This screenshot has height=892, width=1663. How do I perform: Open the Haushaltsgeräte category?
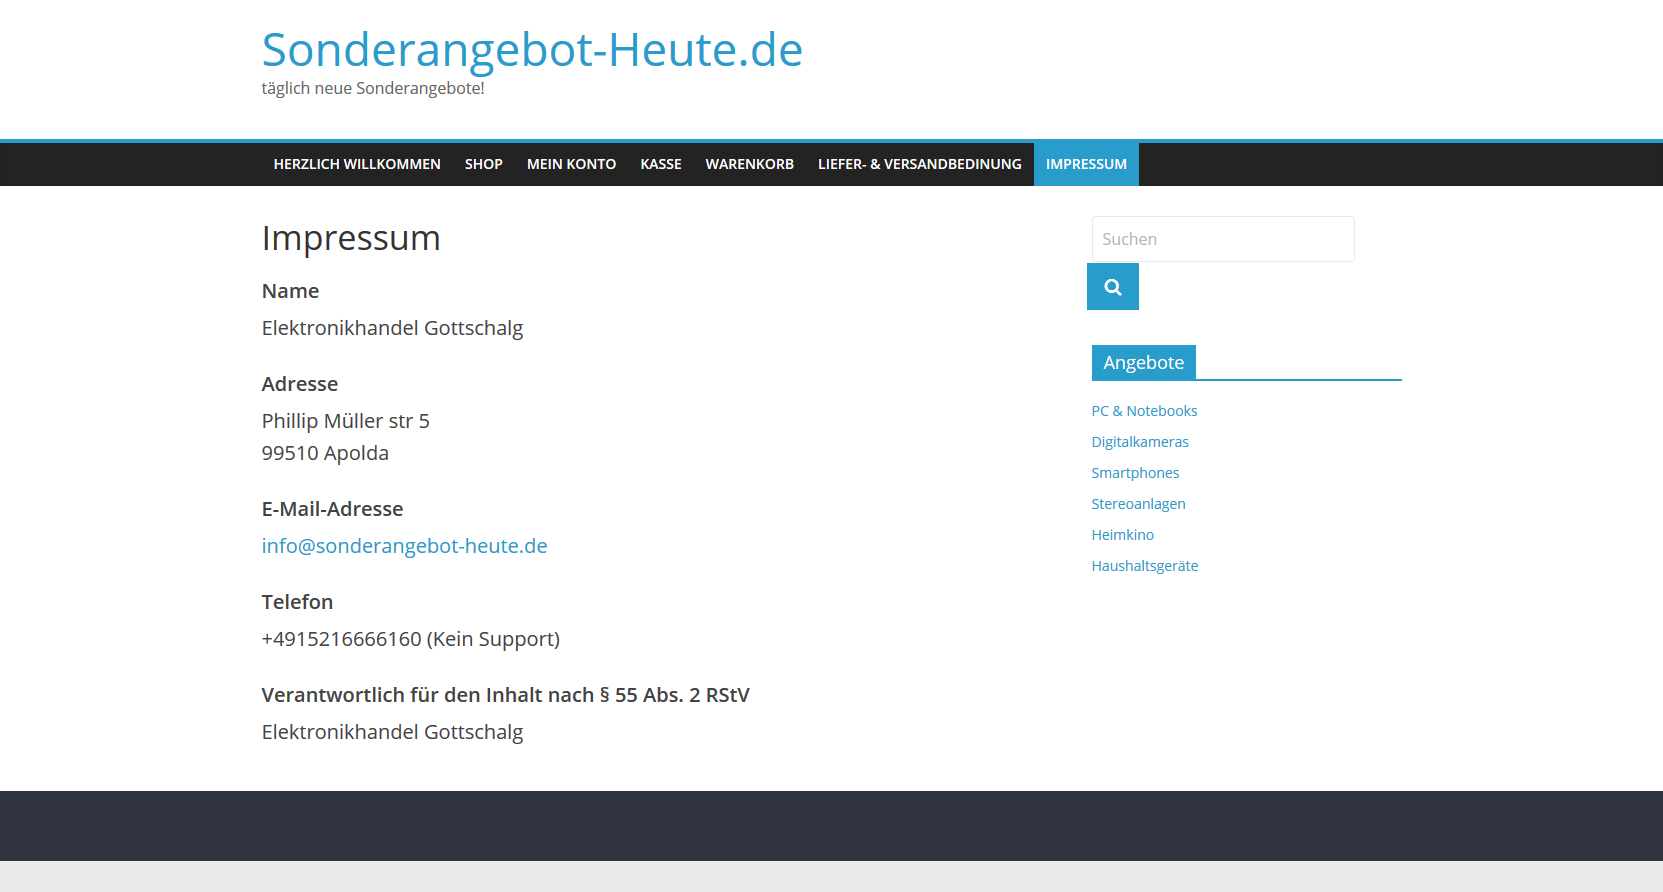(x=1144, y=566)
